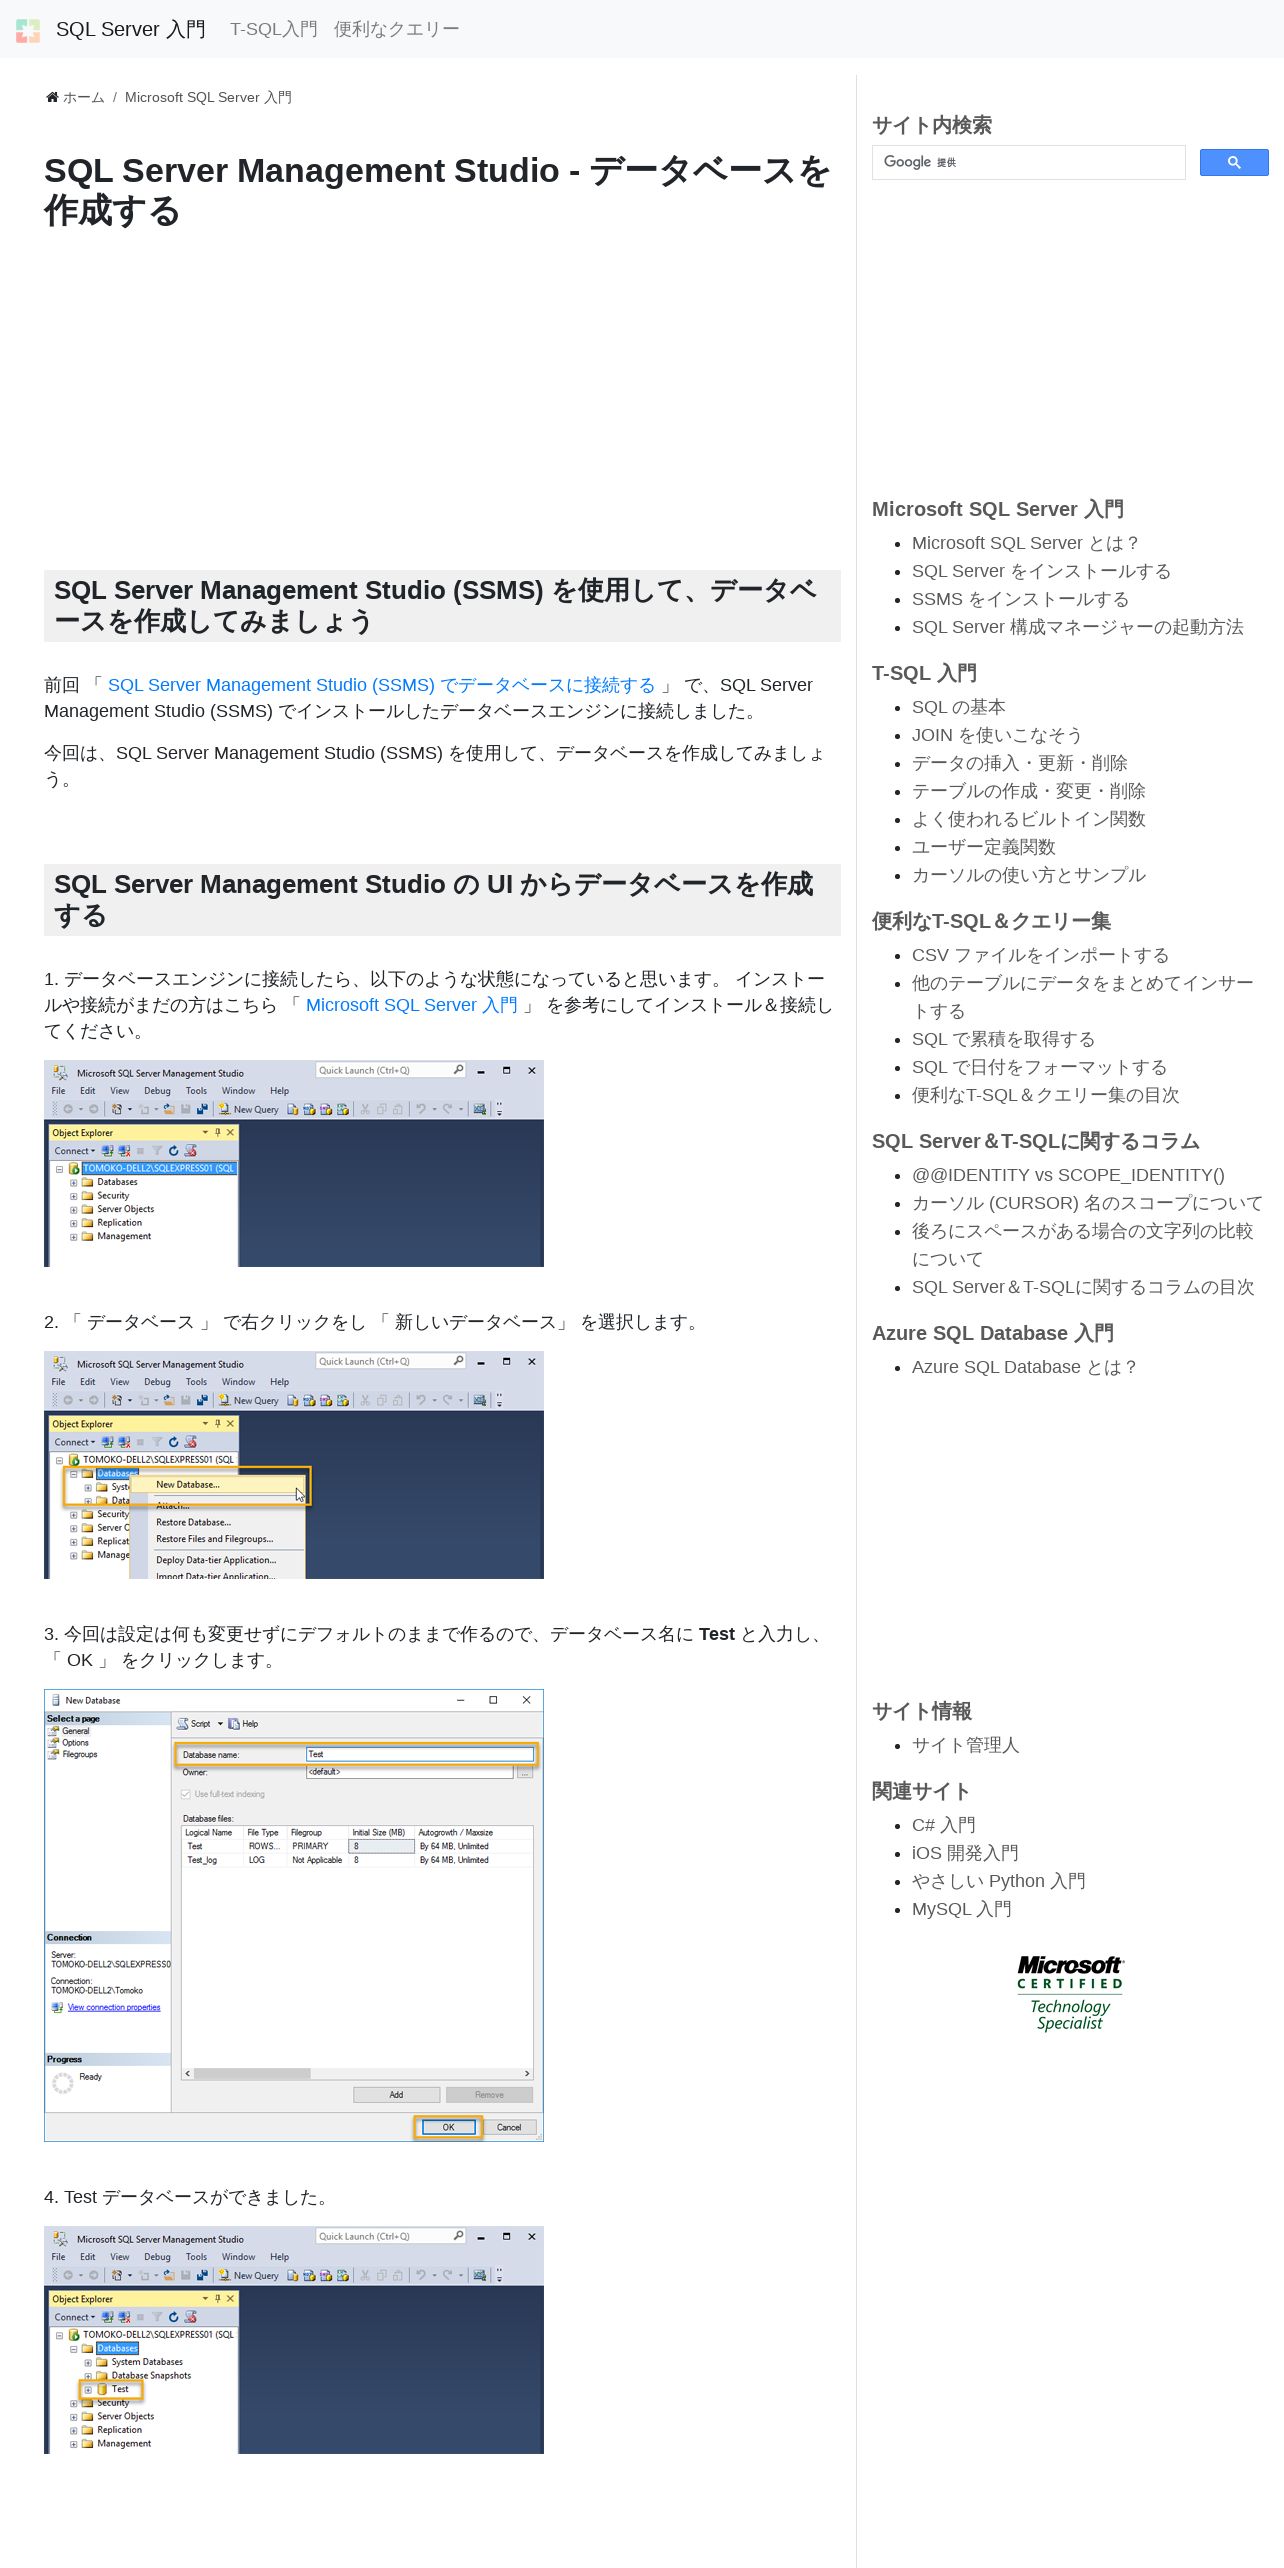Image resolution: width=1284 pixels, height=2568 pixels.
Task: Go to ホーム in the breadcrumb
Action: pyautogui.click(x=83, y=97)
